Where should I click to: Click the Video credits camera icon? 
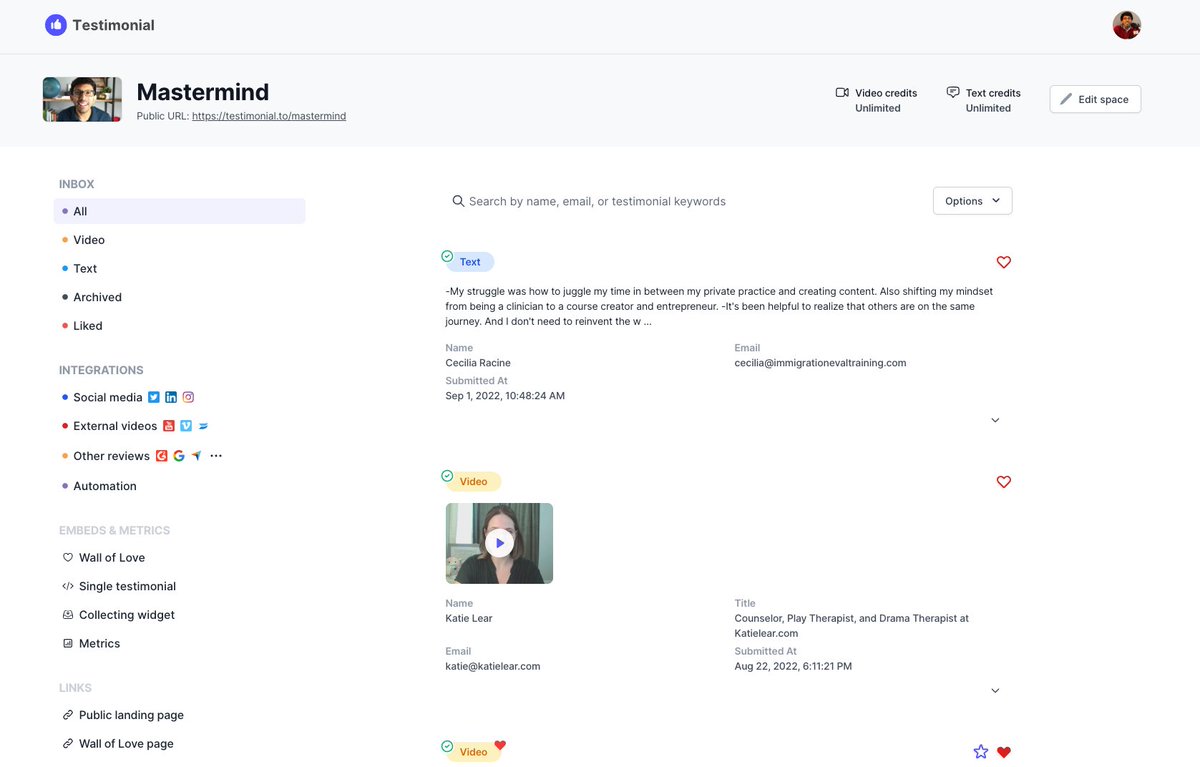(842, 92)
